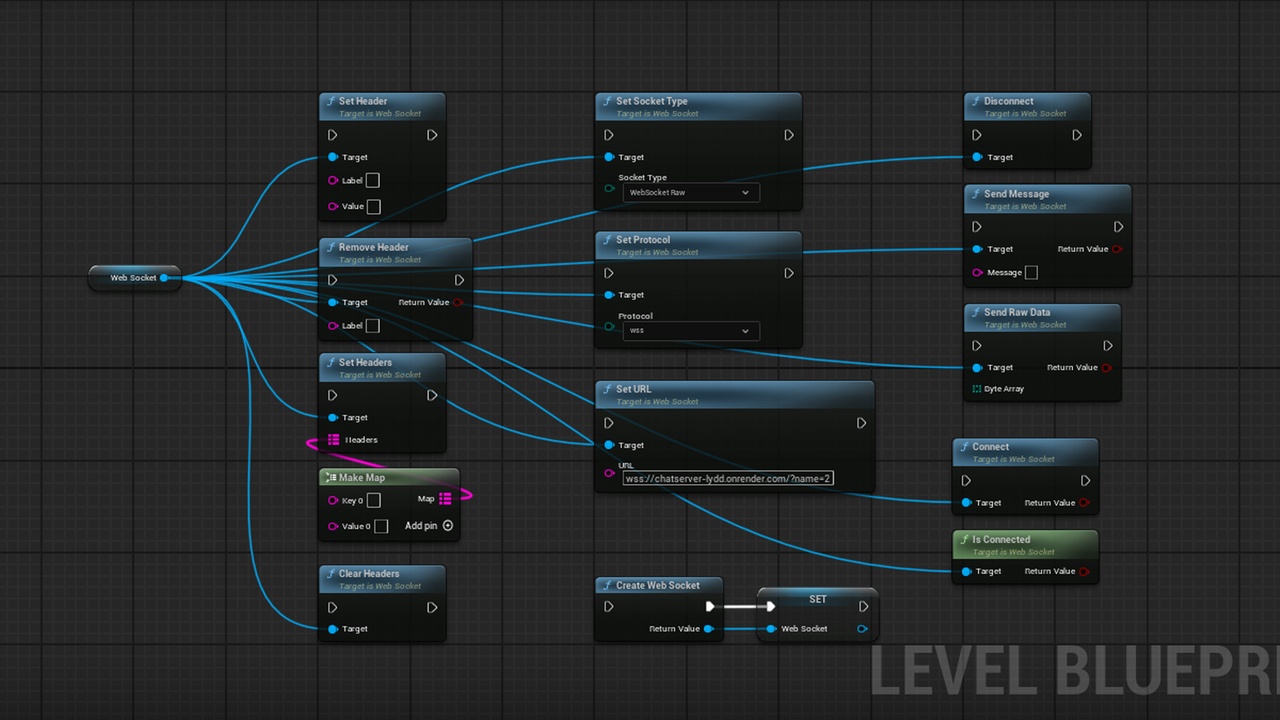Image resolution: width=1280 pixels, height=720 pixels.
Task: Click Create Web Socket's Return Value pin
Action: coord(709,629)
